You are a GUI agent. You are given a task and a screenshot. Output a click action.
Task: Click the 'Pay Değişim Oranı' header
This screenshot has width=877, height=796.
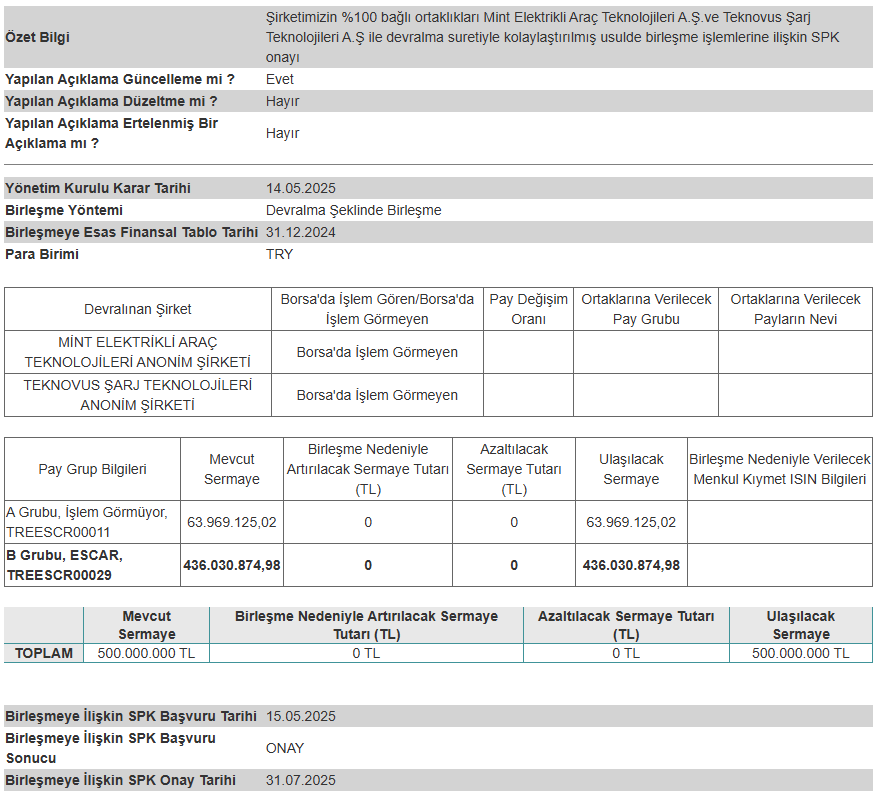529,309
